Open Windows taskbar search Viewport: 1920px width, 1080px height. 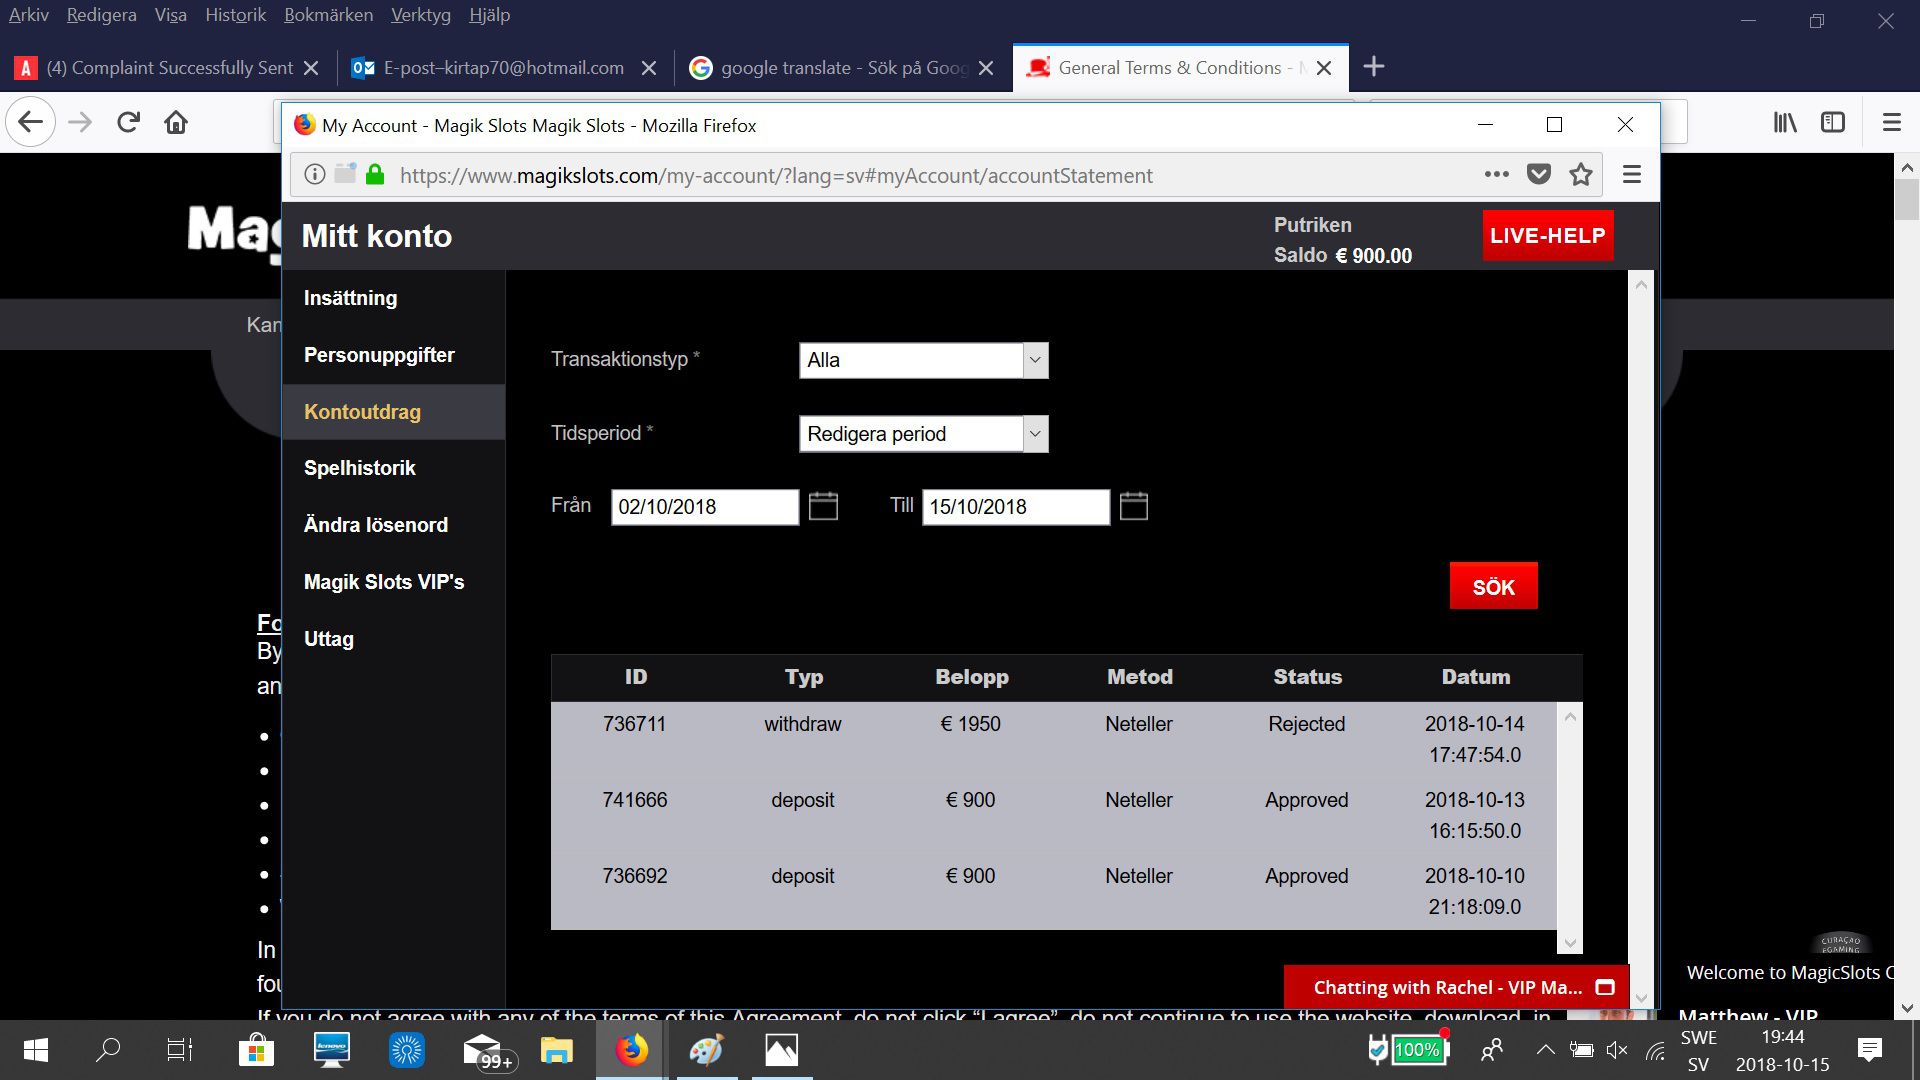click(x=108, y=1050)
